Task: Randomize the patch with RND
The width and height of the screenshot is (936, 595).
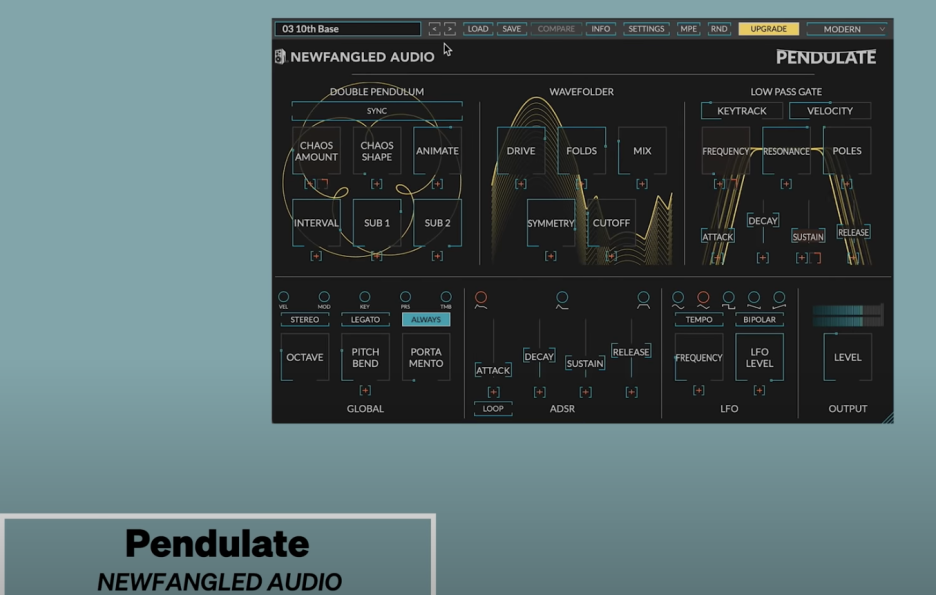Action: (719, 29)
